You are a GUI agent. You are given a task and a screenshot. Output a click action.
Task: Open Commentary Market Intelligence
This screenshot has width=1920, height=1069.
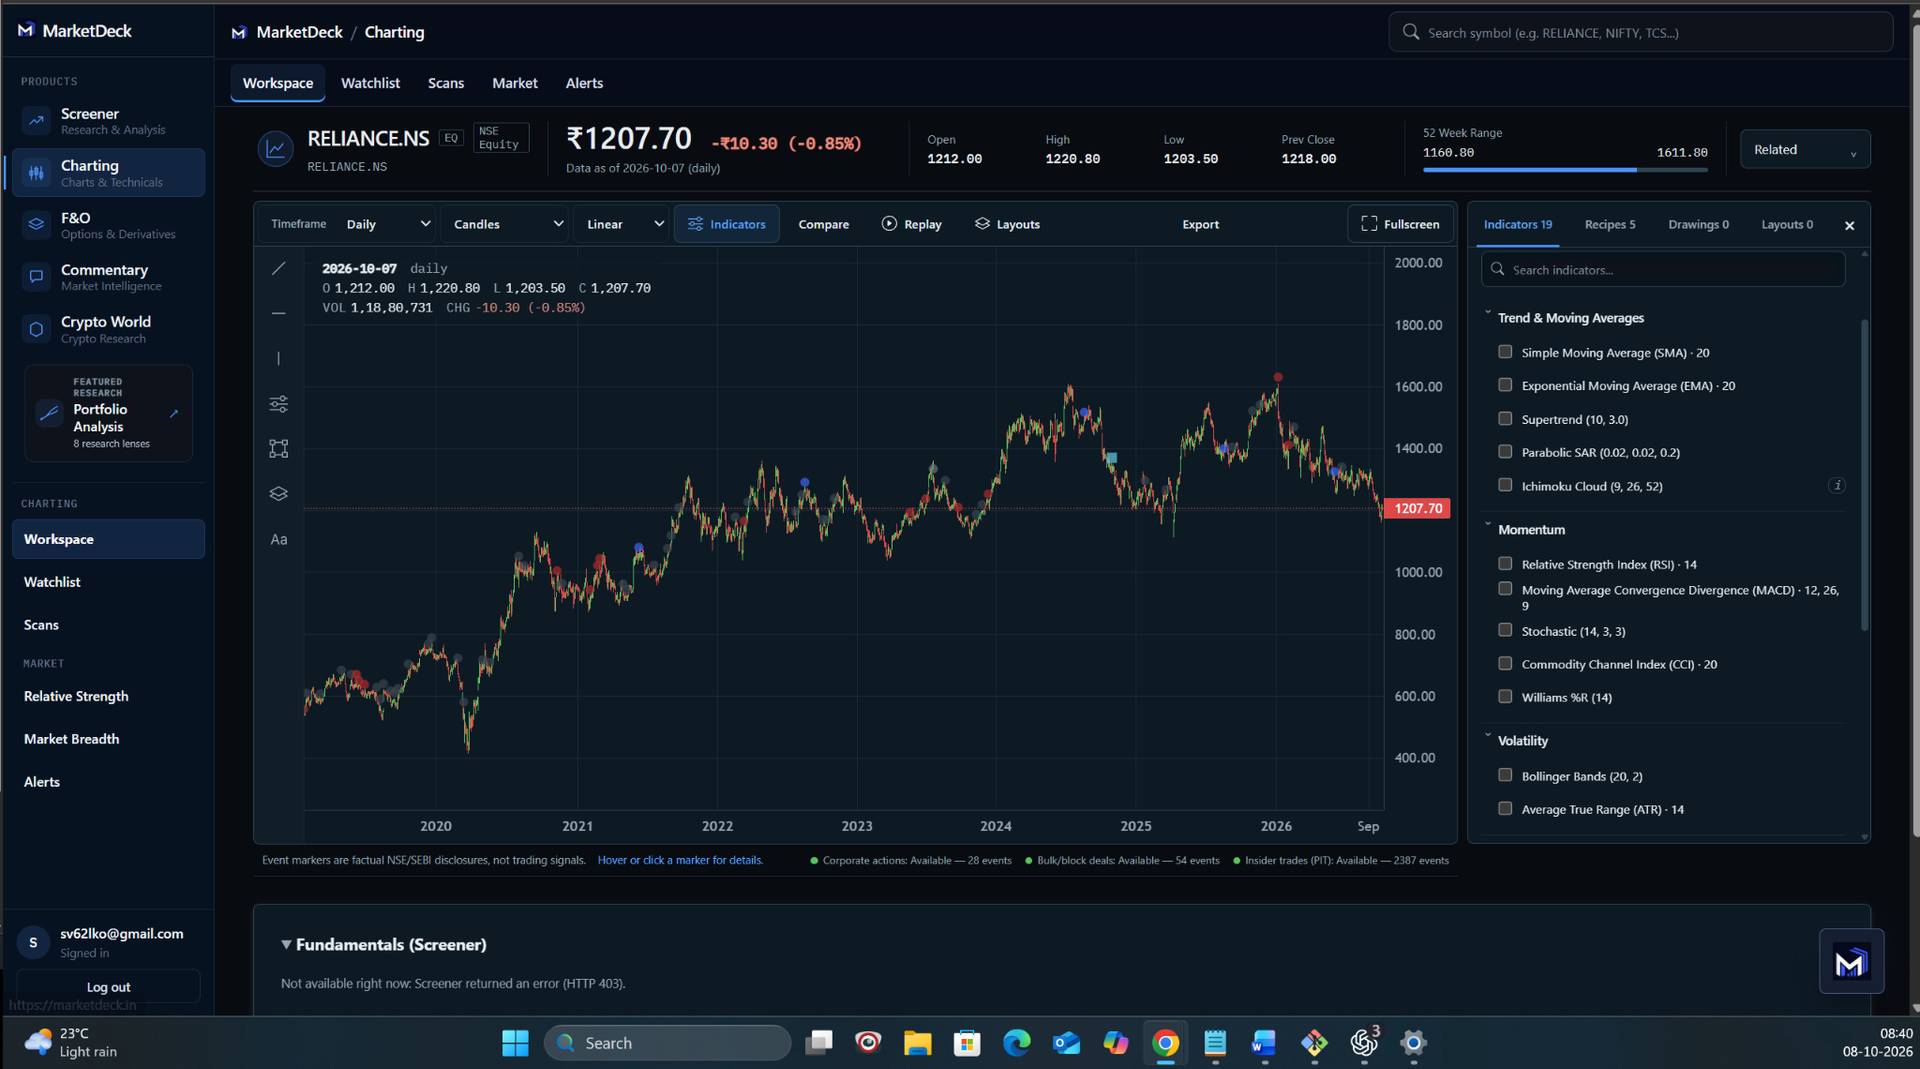[x=108, y=277]
